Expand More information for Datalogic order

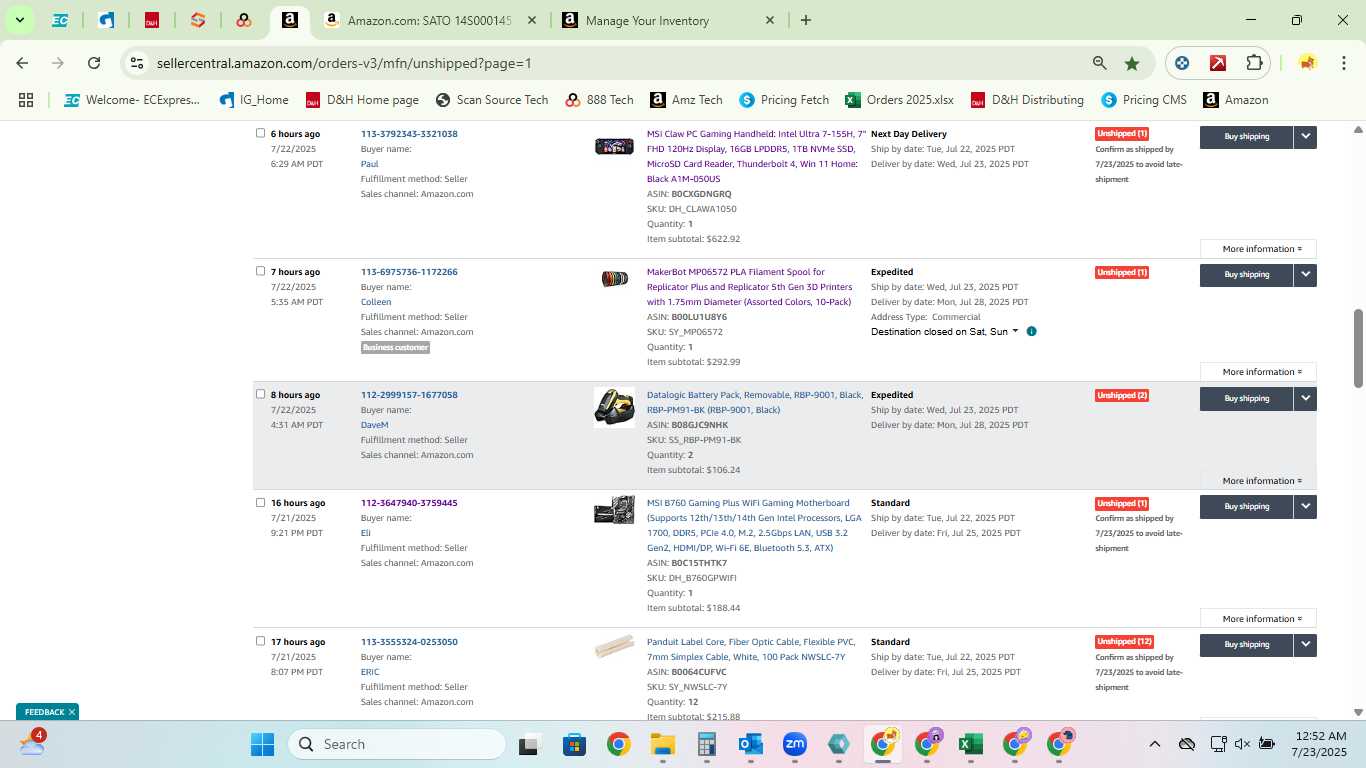coord(1258,481)
